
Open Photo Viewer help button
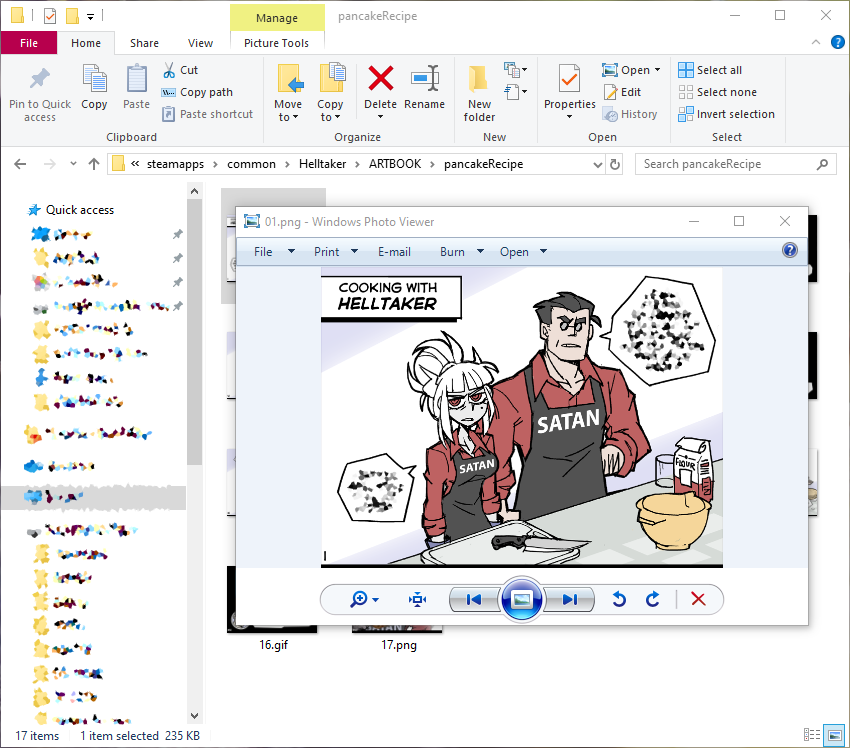(x=790, y=250)
